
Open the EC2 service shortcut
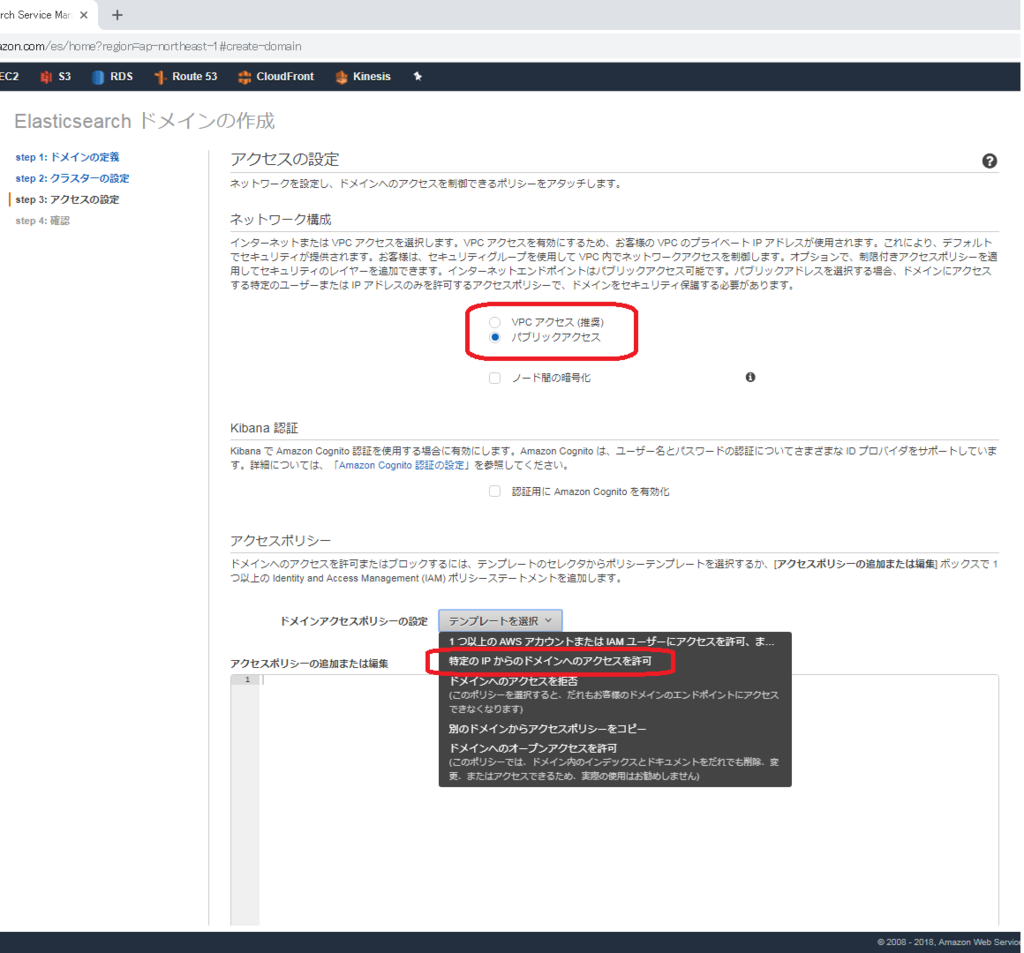(x=9, y=76)
